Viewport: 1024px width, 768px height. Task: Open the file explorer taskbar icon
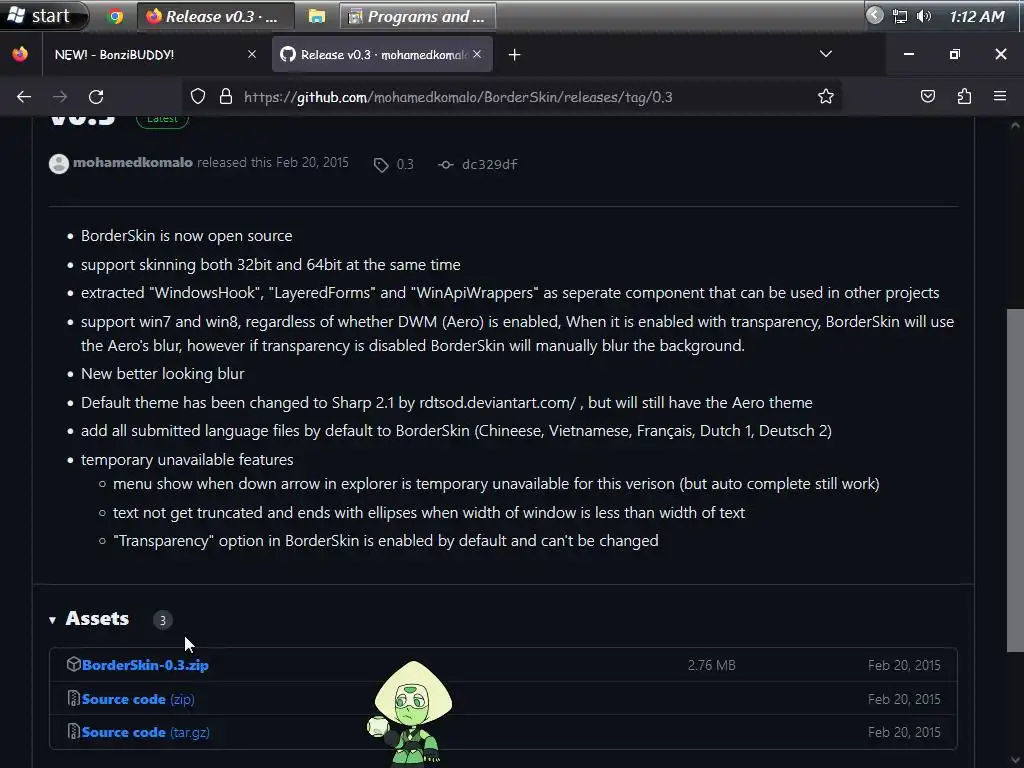click(x=317, y=16)
